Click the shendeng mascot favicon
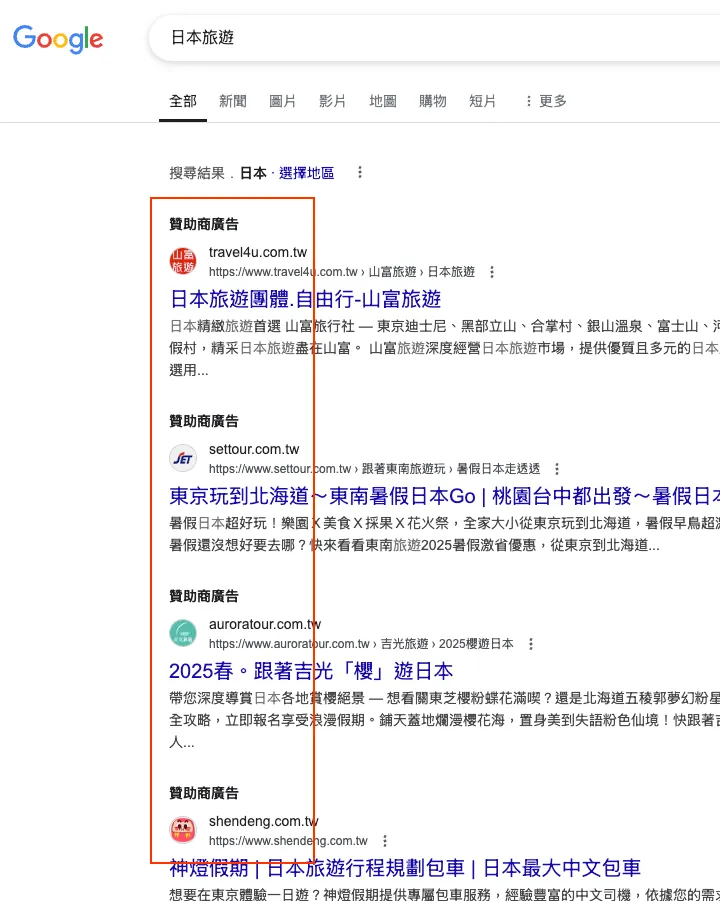The height and width of the screenshot is (901, 720). (183, 830)
